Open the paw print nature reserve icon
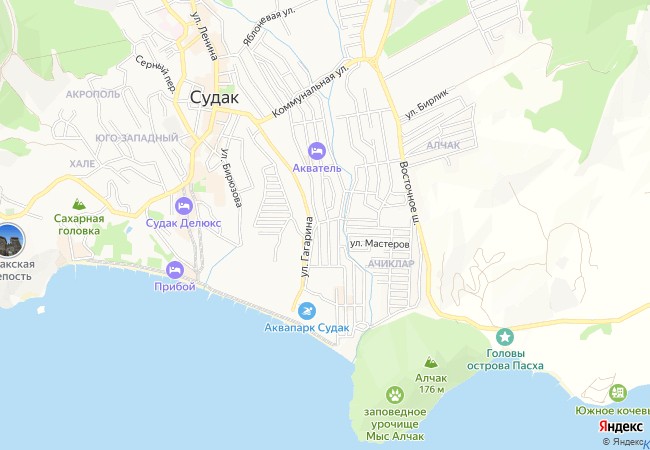Viewport: 650px width, 450px height. pos(395,395)
